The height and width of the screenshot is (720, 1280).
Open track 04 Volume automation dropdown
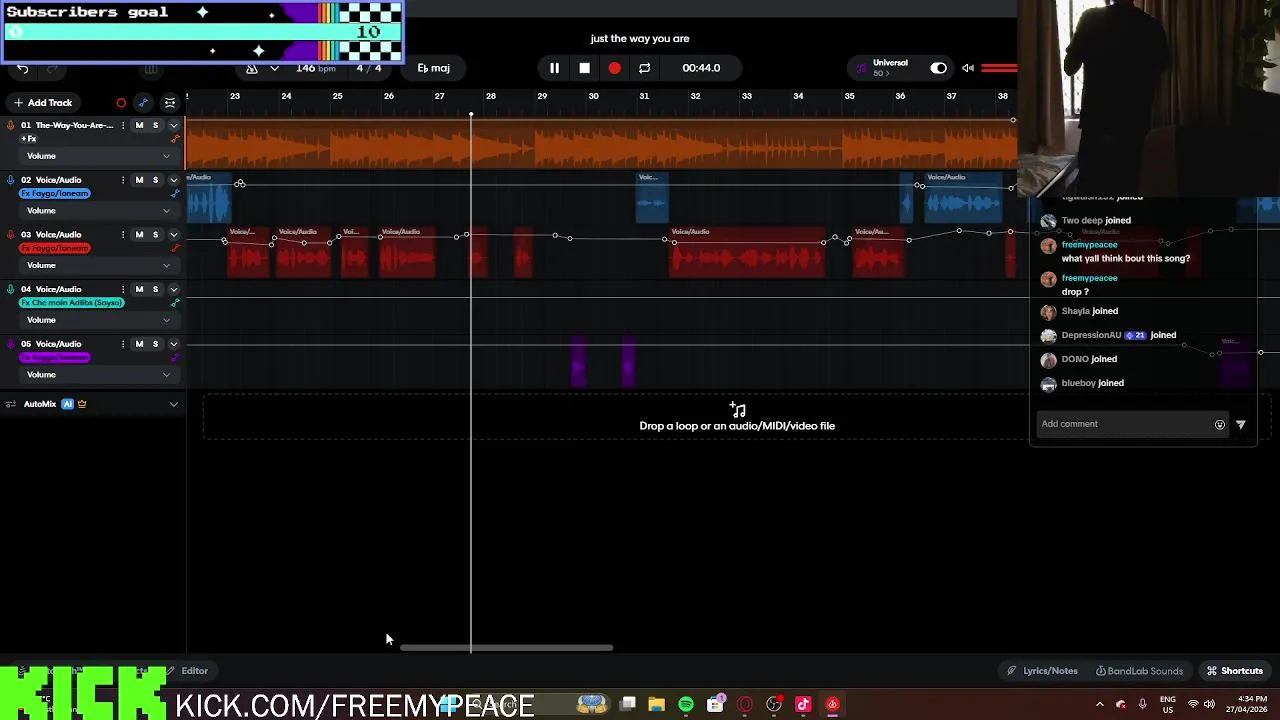pyautogui.click(x=99, y=320)
